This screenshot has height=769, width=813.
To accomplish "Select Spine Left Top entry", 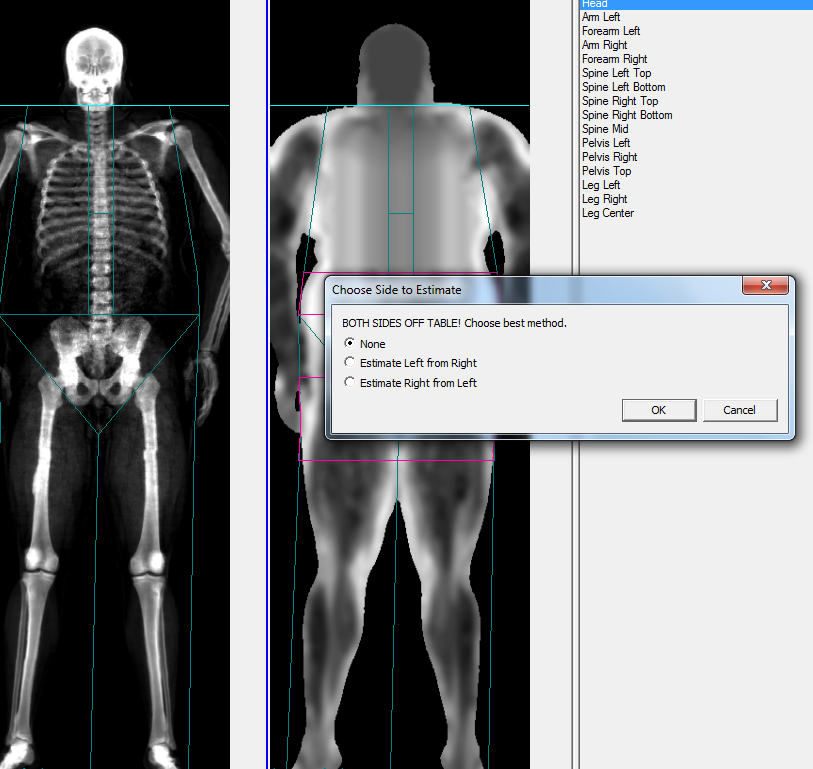I will (616, 73).
